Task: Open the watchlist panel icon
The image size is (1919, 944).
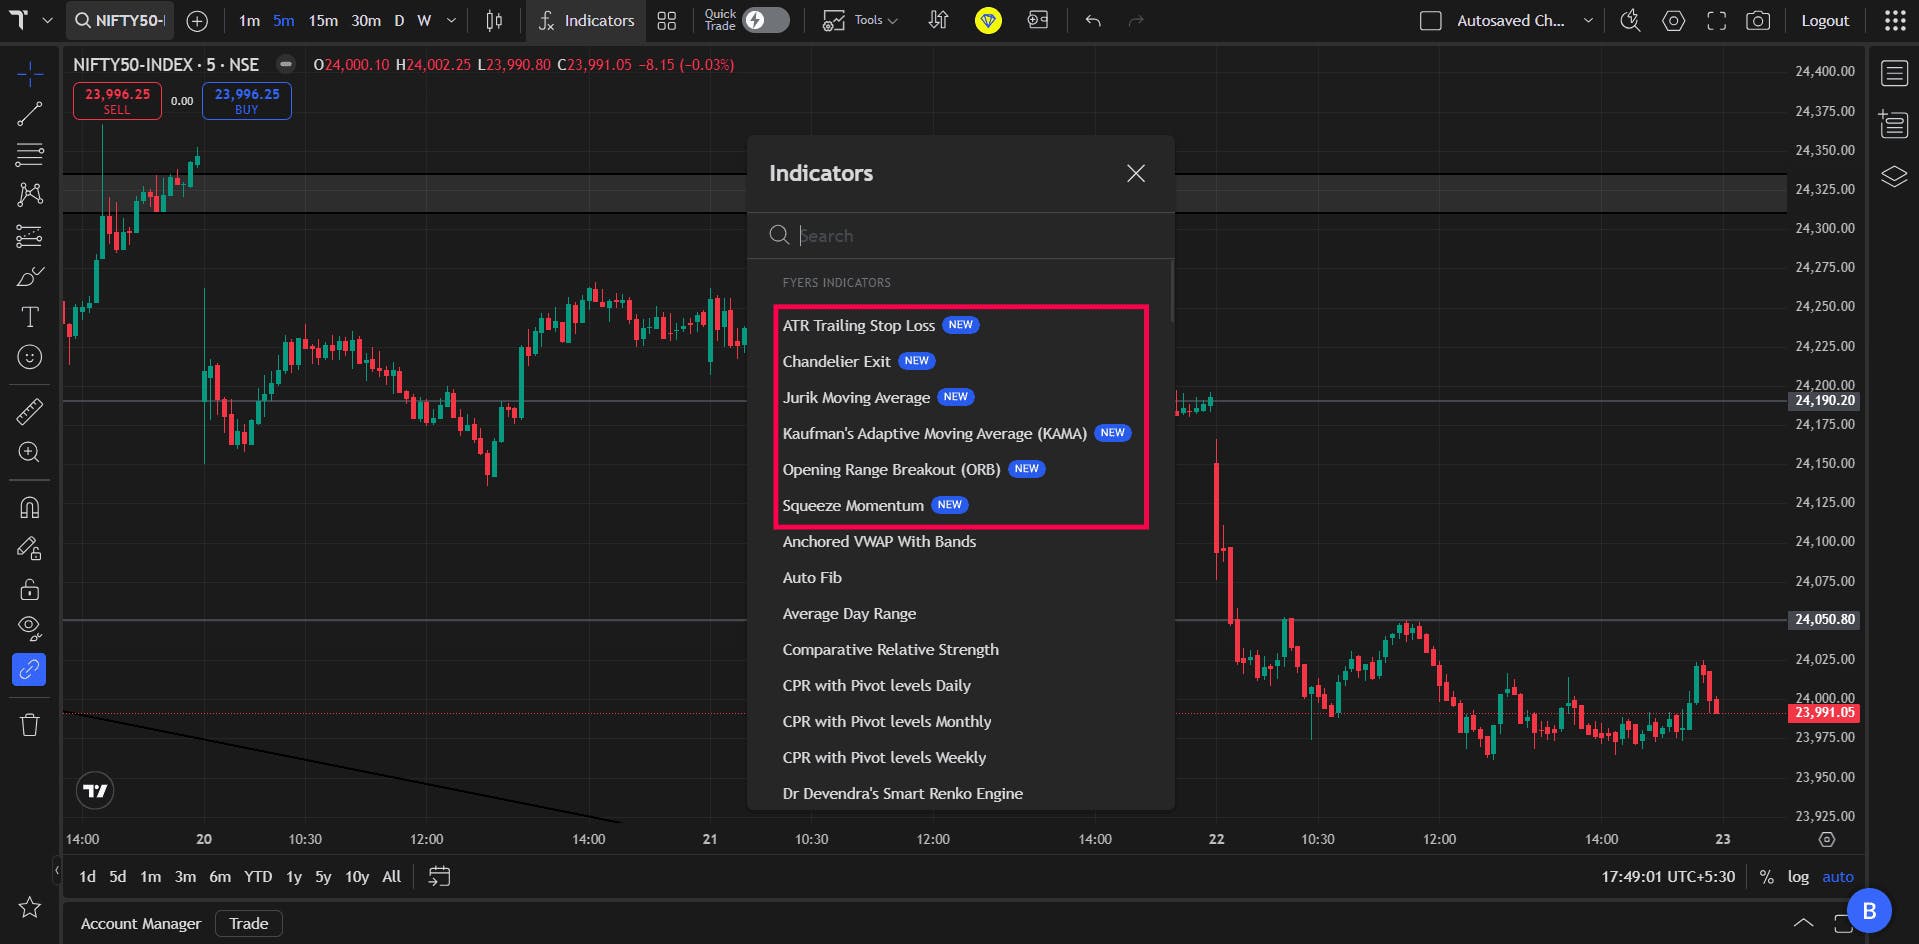Action: coord(1894,74)
